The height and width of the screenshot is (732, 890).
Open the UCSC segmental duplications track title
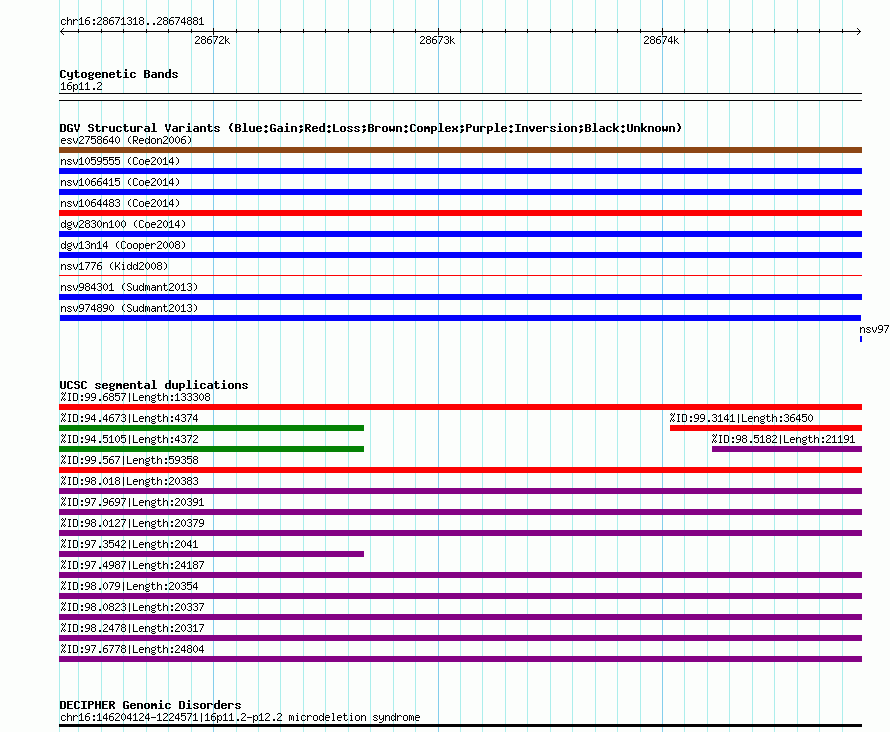click(154, 385)
